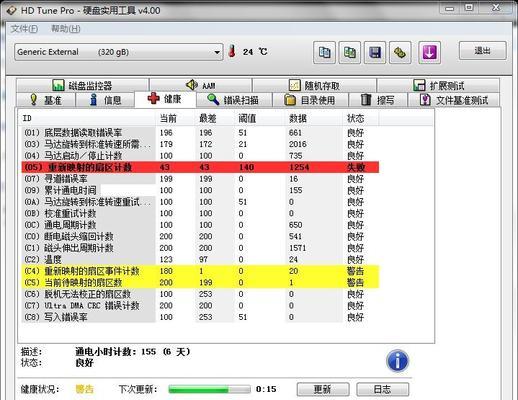Click the 退出 button
Screen dimensions: 518x400
point(483,51)
